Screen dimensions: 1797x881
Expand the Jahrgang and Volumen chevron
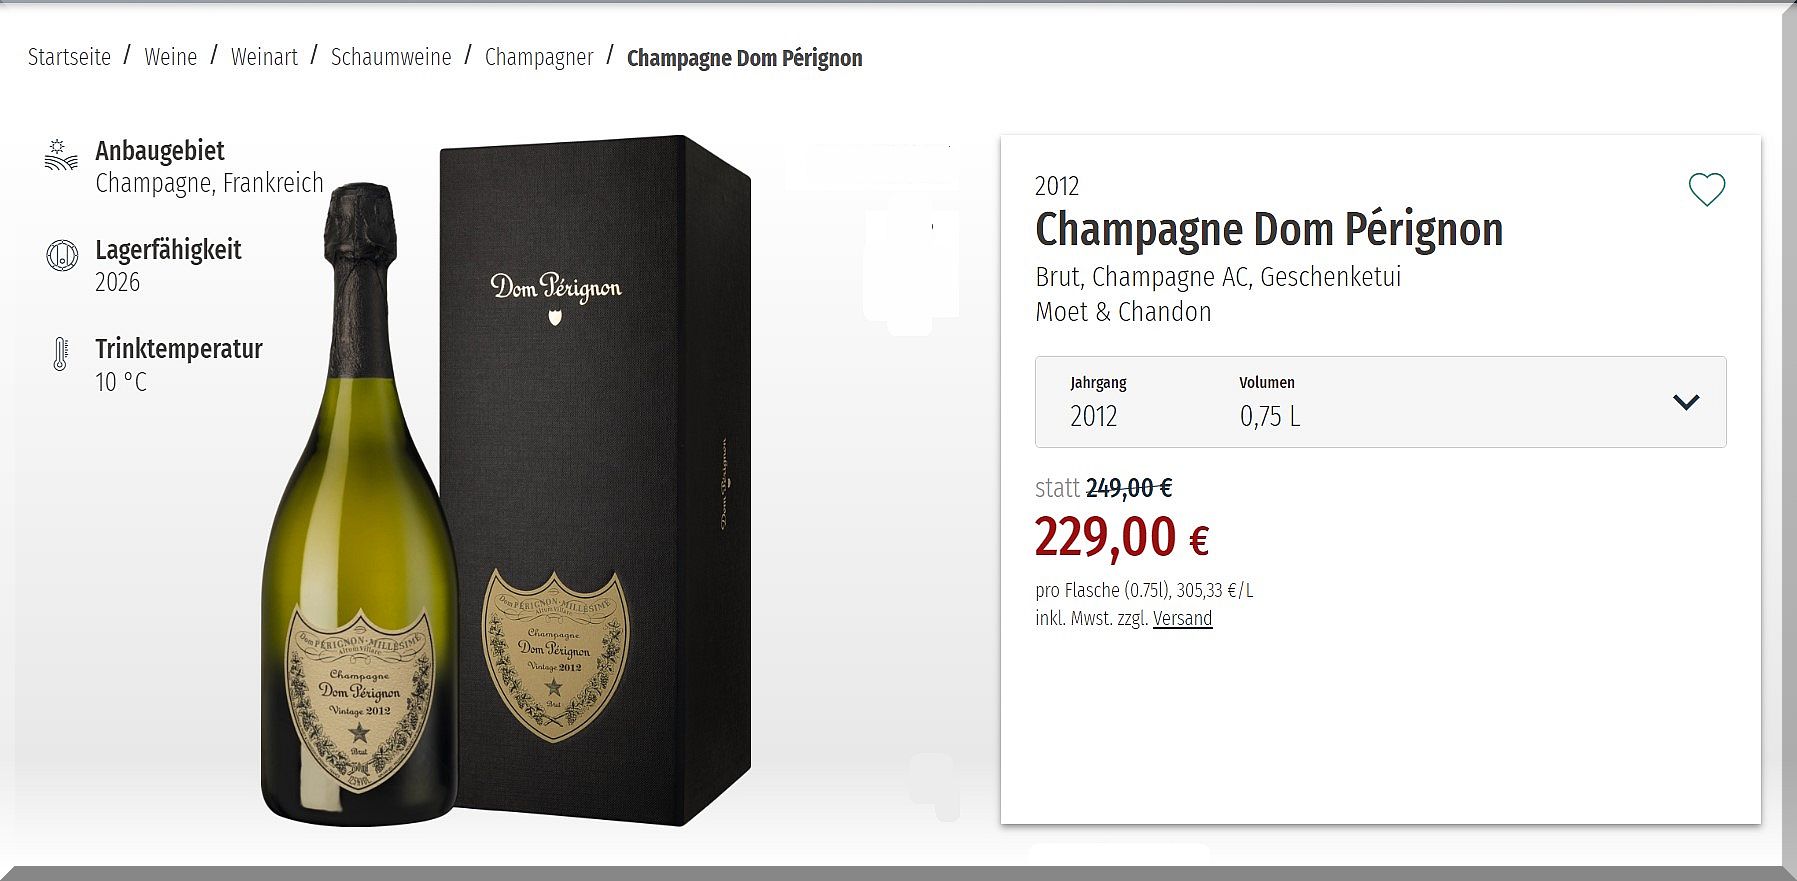click(x=1686, y=402)
